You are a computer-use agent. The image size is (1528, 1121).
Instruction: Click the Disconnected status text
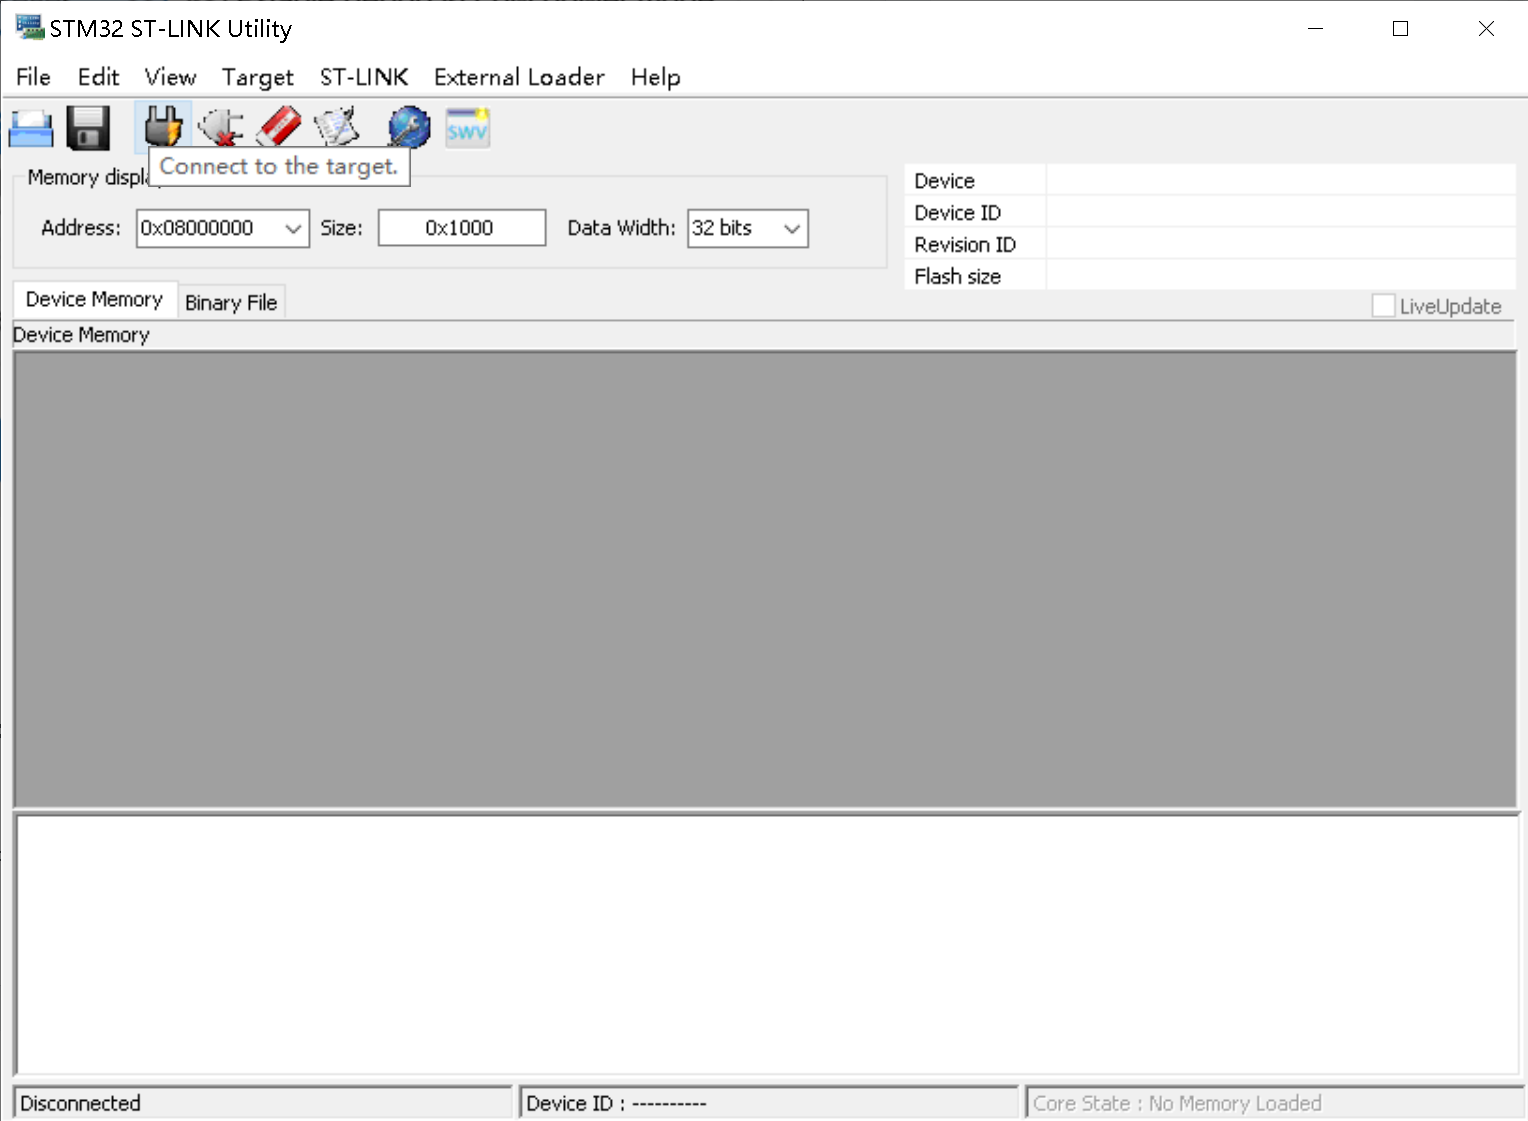click(x=80, y=1103)
